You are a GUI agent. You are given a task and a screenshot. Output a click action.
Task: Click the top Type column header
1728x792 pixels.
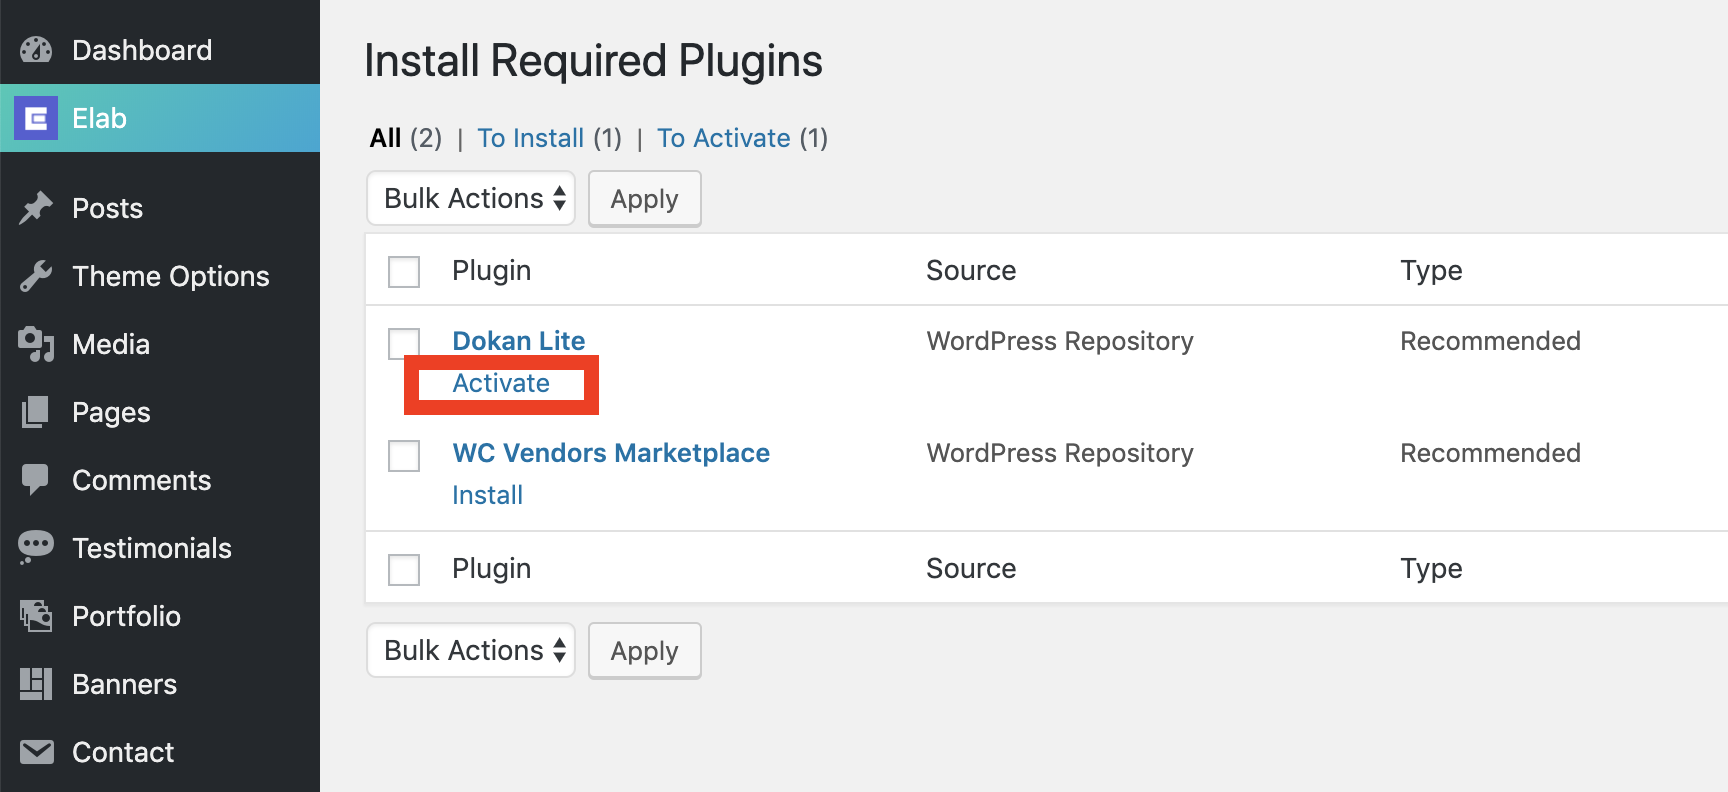[1431, 270]
